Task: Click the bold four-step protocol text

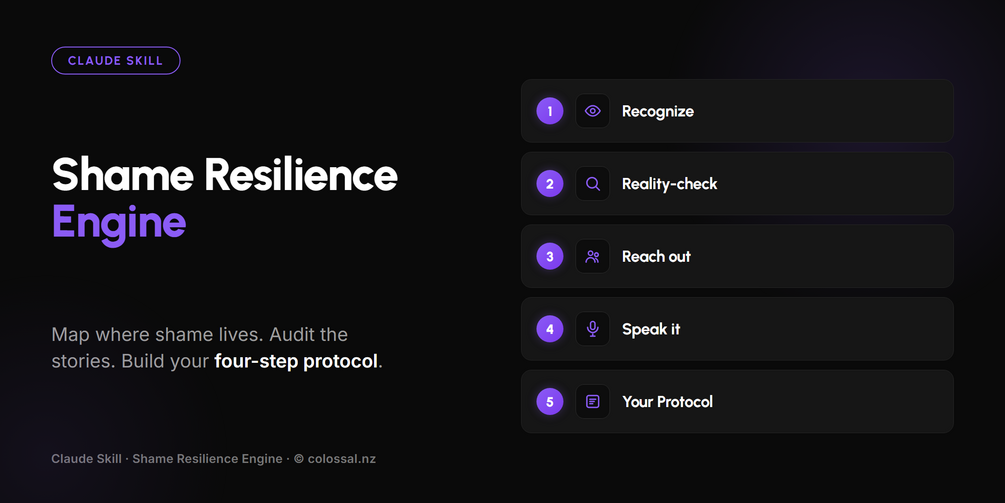Action: click(x=296, y=361)
